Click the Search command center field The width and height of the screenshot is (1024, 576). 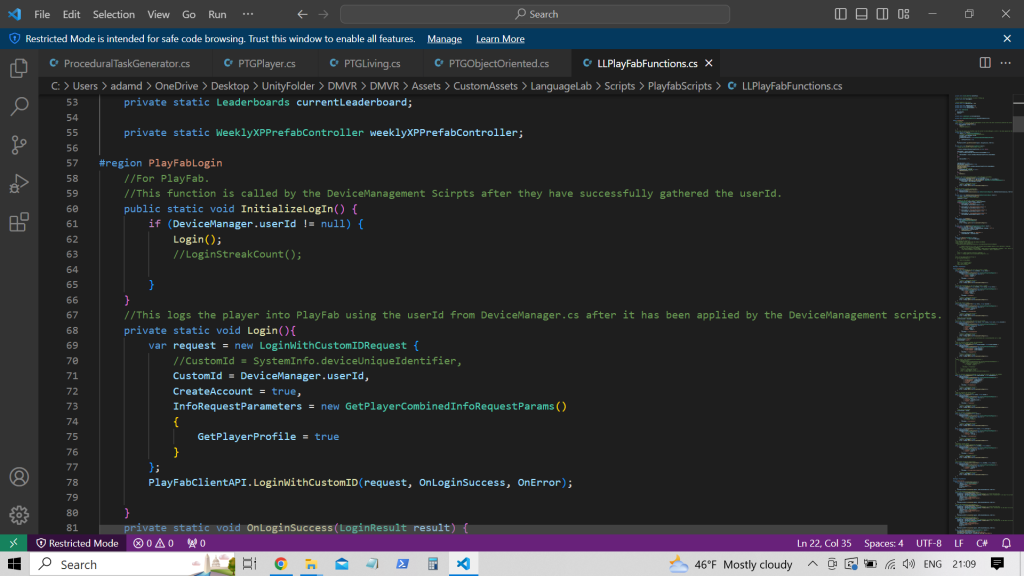click(x=535, y=14)
